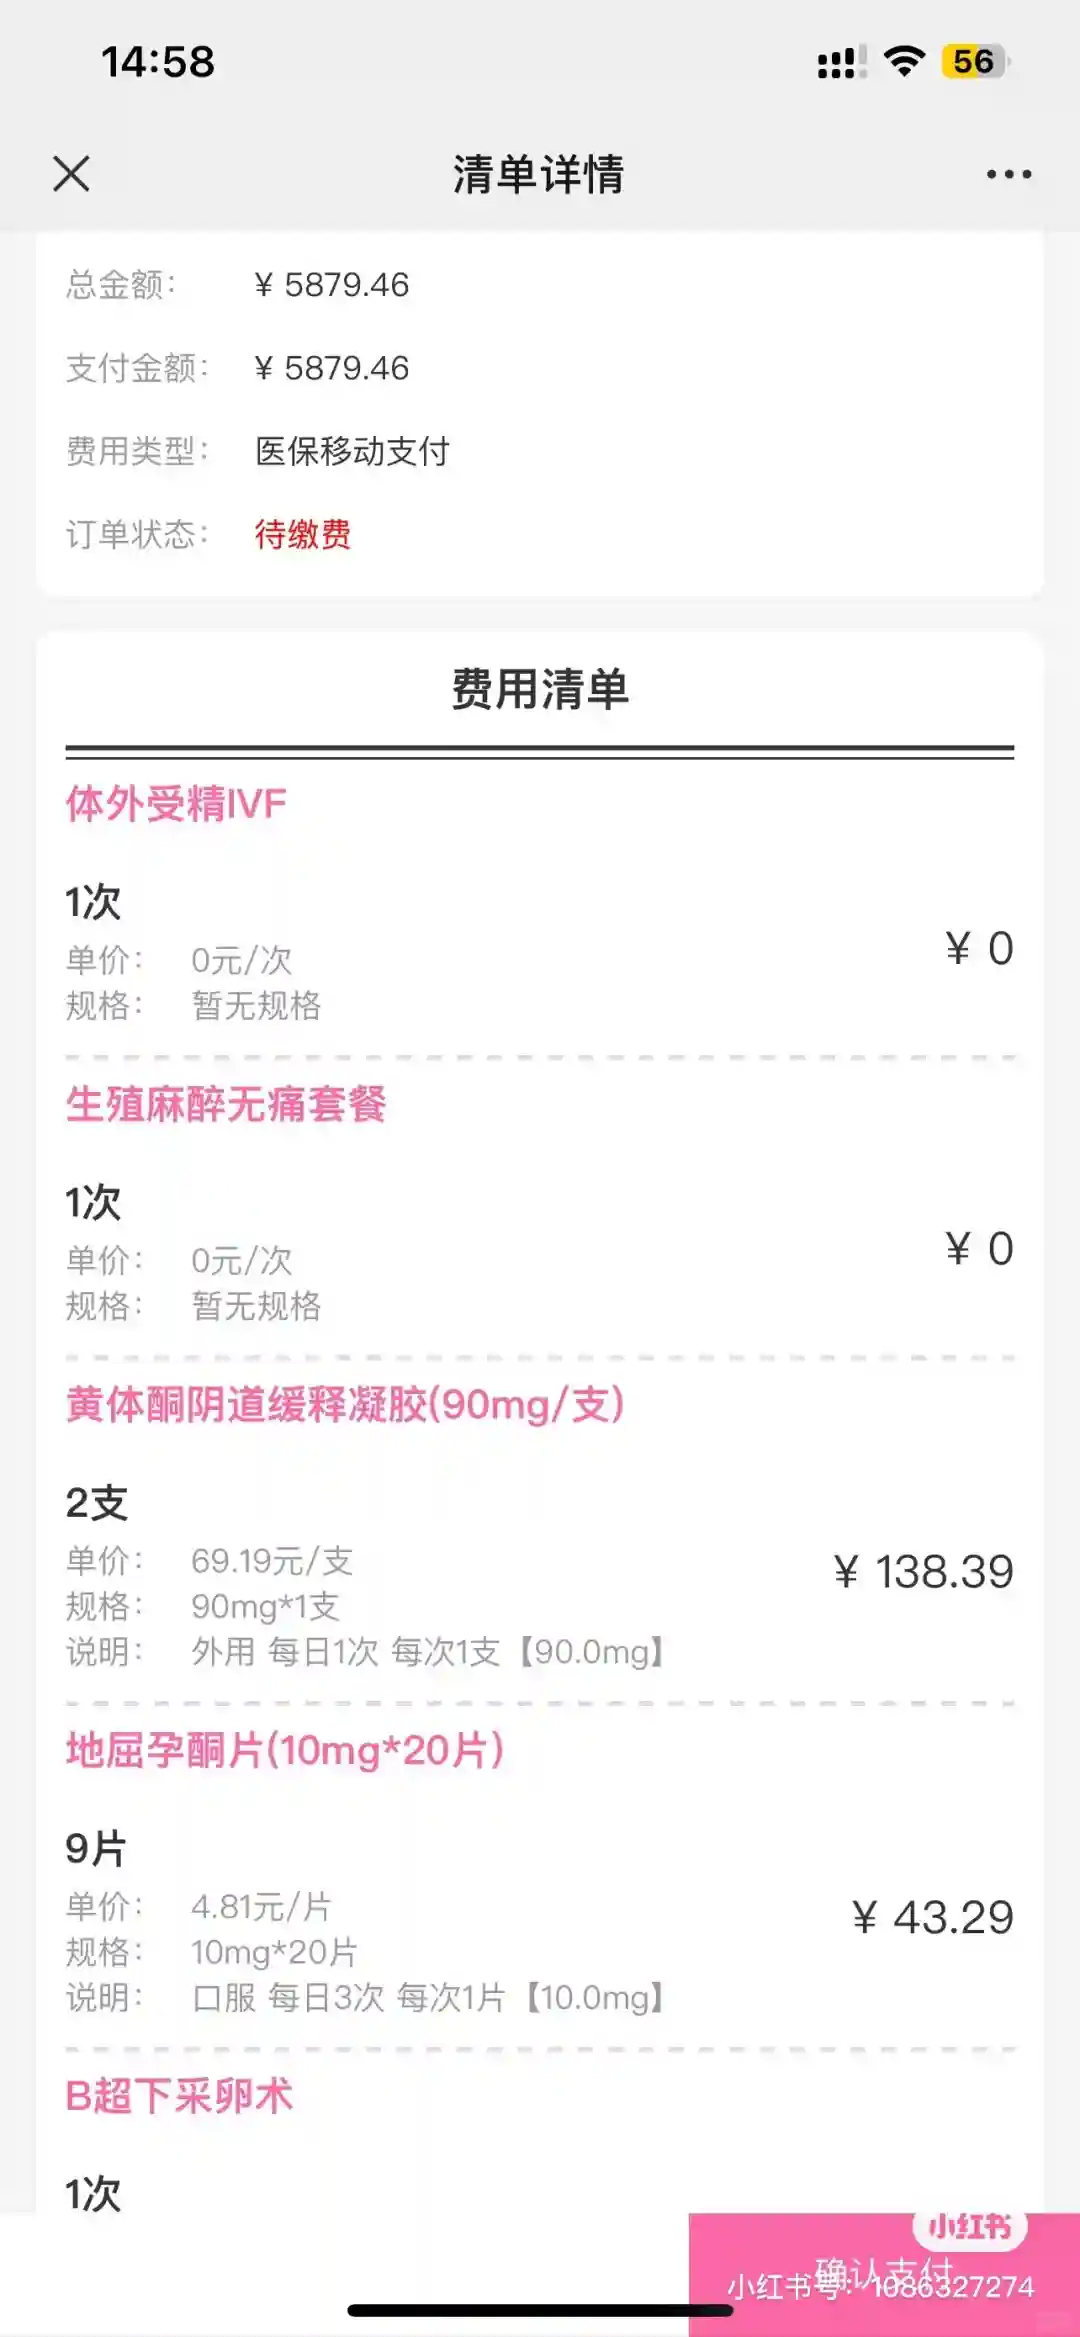The image size is (1080, 2337).
Task: Select the 体外受精IVF item title
Action: [176, 804]
